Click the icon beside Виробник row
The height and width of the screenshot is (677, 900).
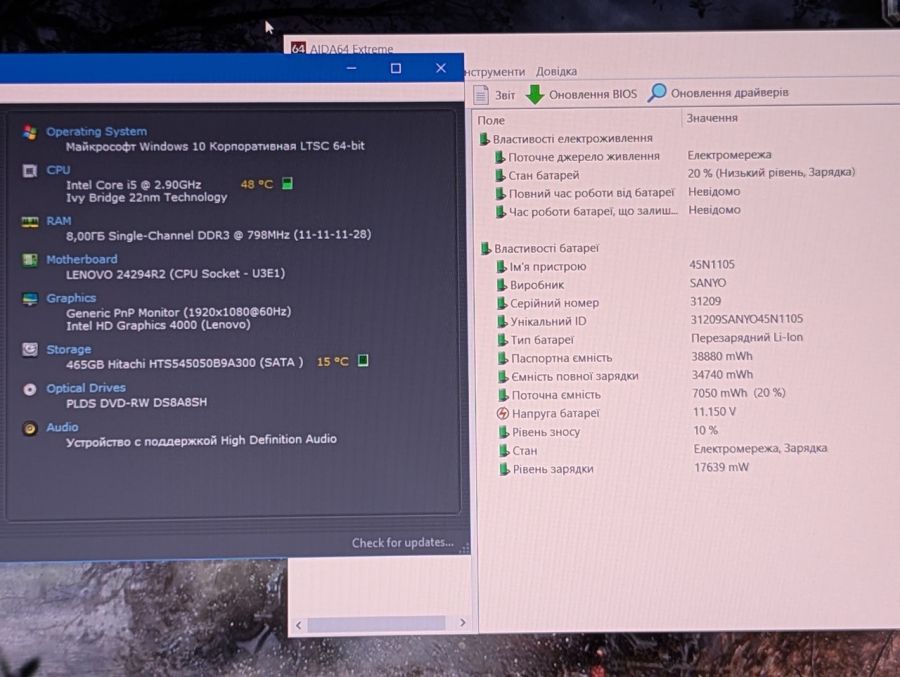click(x=502, y=284)
